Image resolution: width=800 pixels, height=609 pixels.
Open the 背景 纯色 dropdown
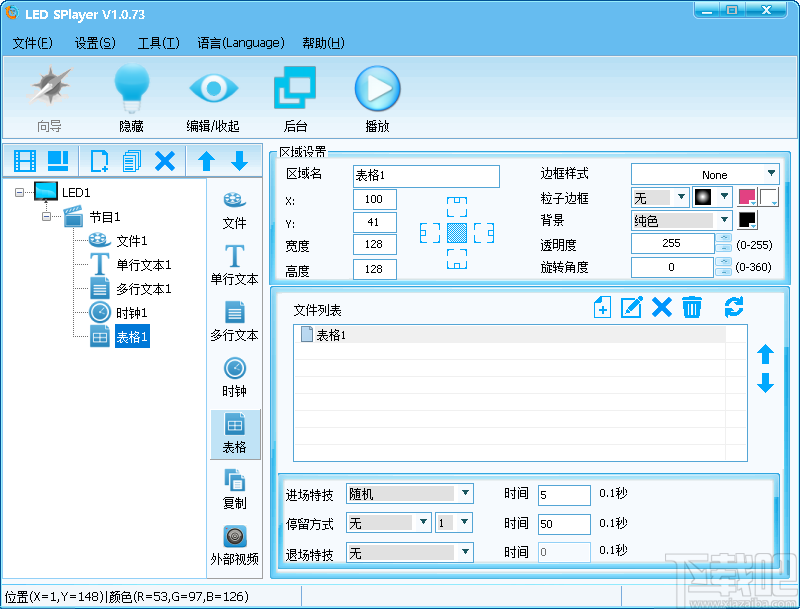pos(725,219)
